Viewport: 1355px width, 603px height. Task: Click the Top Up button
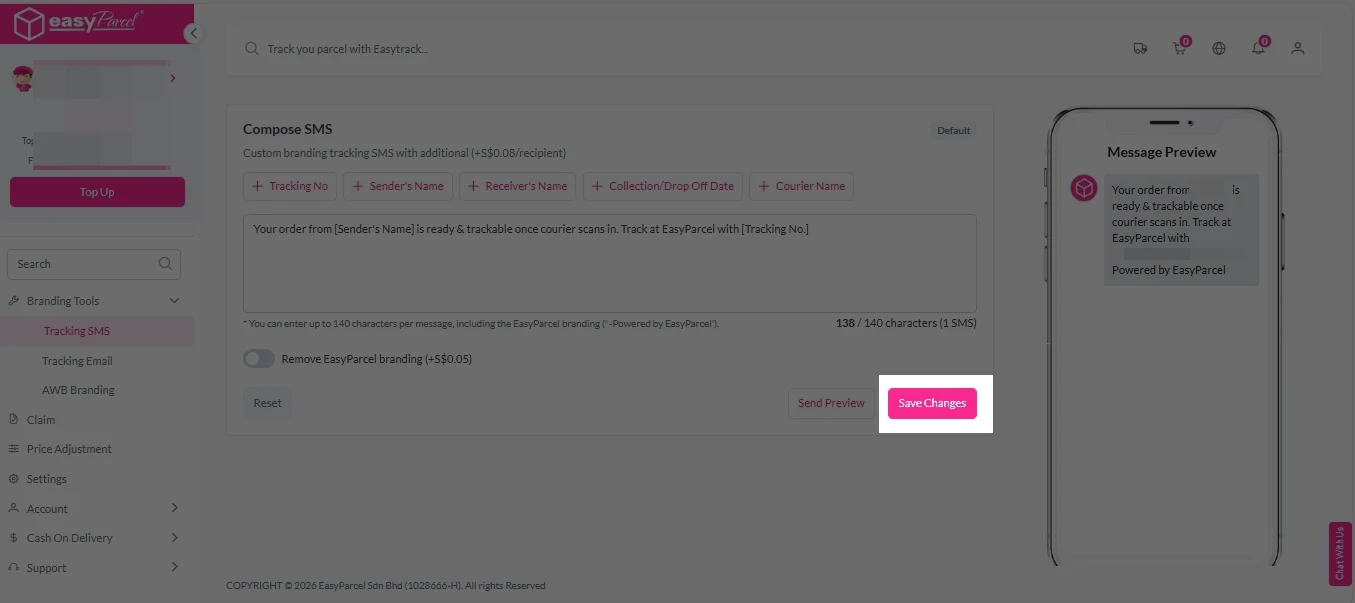pyautogui.click(x=97, y=192)
